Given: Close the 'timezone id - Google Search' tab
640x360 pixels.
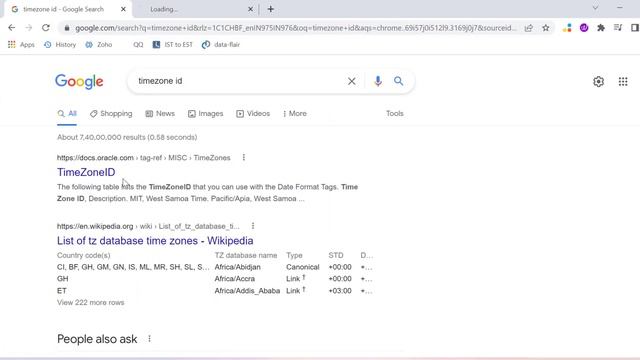Looking at the screenshot, I should click(x=123, y=9).
